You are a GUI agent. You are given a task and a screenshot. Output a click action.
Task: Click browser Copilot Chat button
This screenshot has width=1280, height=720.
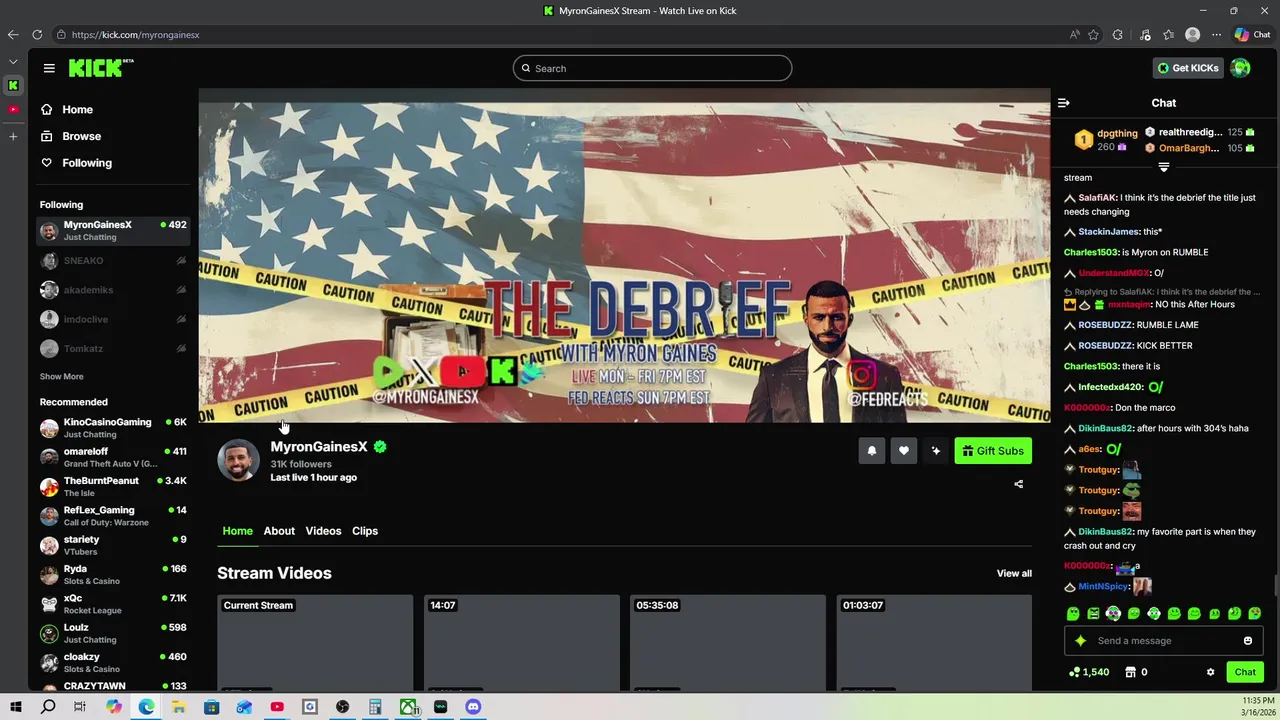click(x=1252, y=34)
